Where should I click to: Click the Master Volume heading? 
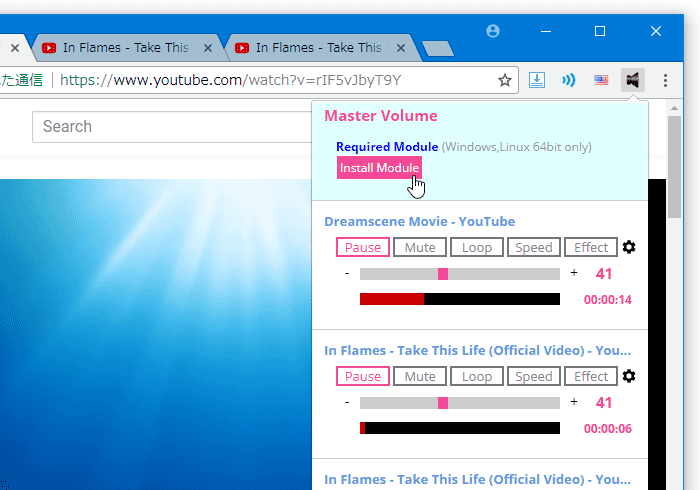(381, 116)
